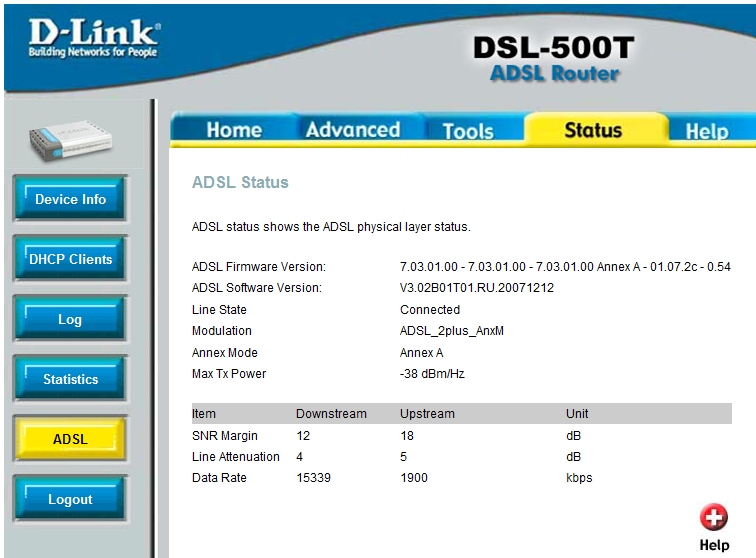
Task: Click the ADSL physical layer status description
Action: [x=331, y=227]
